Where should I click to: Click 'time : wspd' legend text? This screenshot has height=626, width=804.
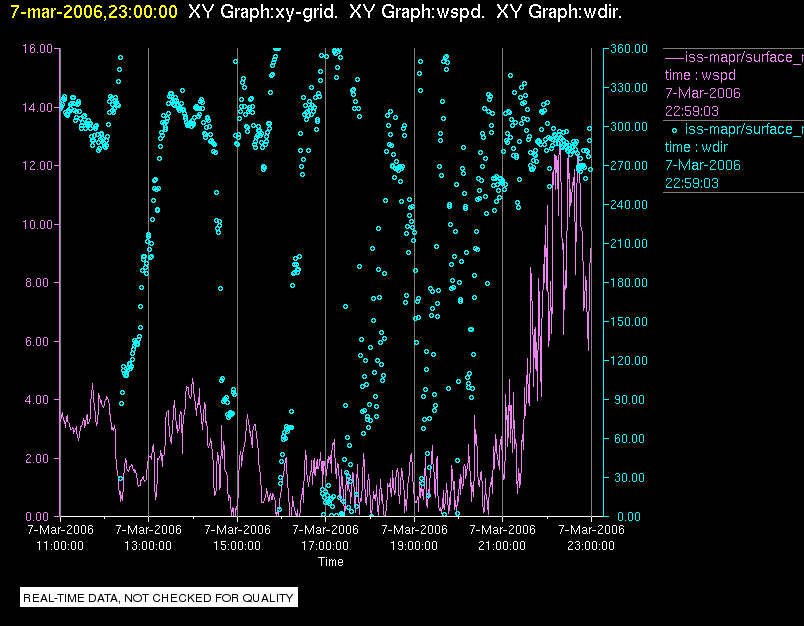tap(700, 75)
